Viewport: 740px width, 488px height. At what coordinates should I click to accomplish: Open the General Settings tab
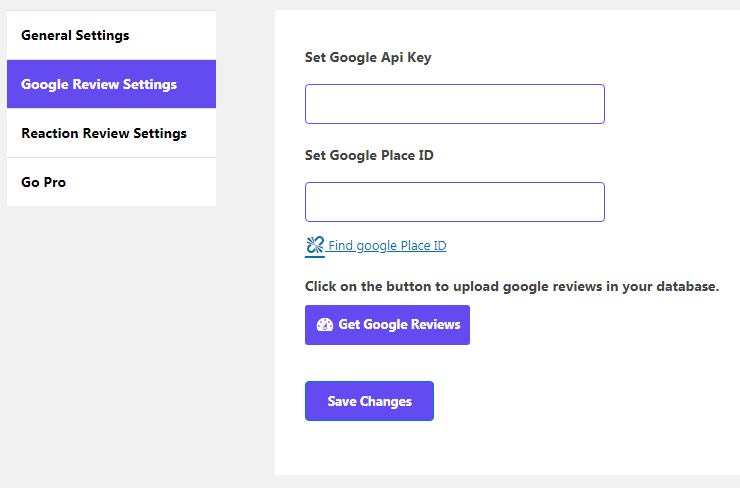click(111, 35)
